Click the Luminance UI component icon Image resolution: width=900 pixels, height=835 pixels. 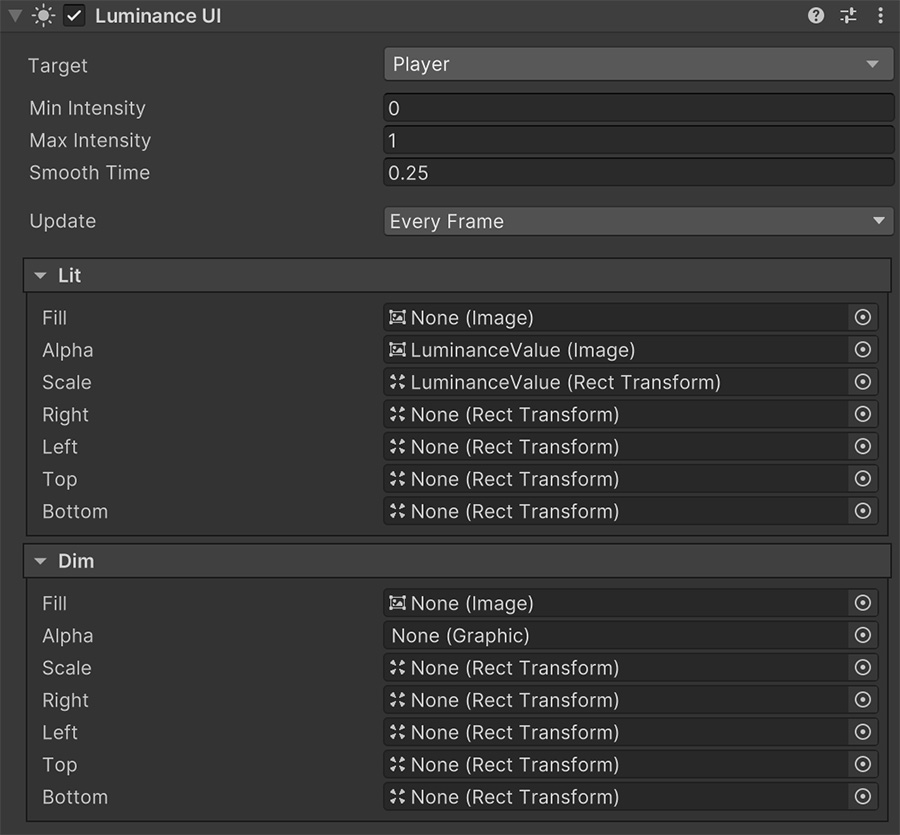coord(43,15)
